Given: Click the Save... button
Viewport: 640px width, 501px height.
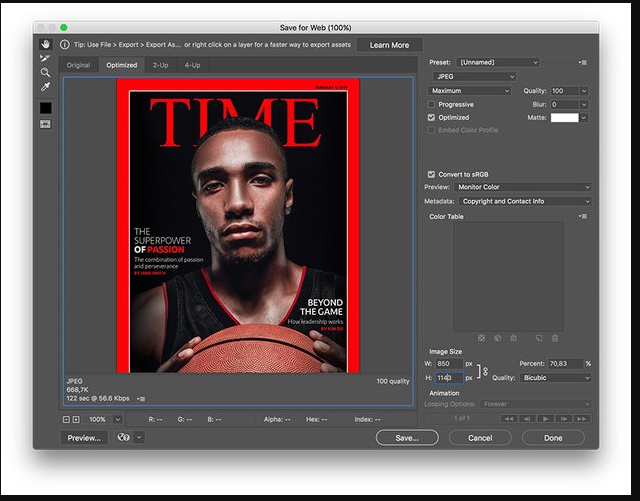Looking at the screenshot, I should 407,438.
